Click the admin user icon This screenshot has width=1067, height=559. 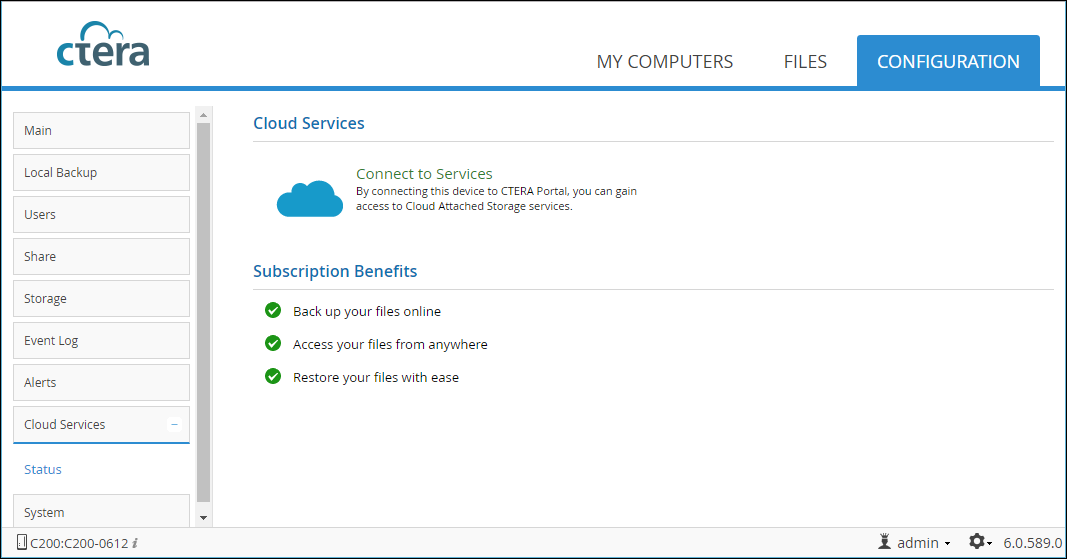pyautogui.click(x=884, y=542)
